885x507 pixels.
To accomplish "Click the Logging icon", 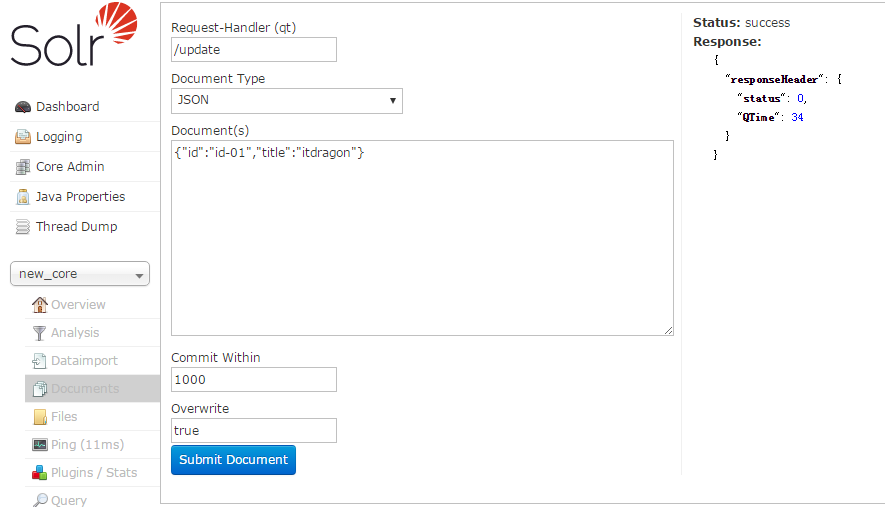I will pos(23,137).
